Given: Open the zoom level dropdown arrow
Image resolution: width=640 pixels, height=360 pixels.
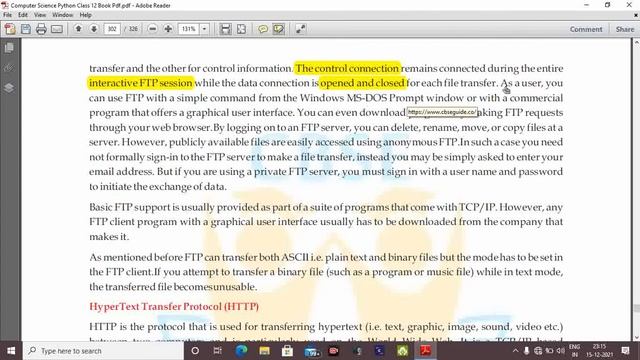Looking at the screenshot, I should coord(204,29).
